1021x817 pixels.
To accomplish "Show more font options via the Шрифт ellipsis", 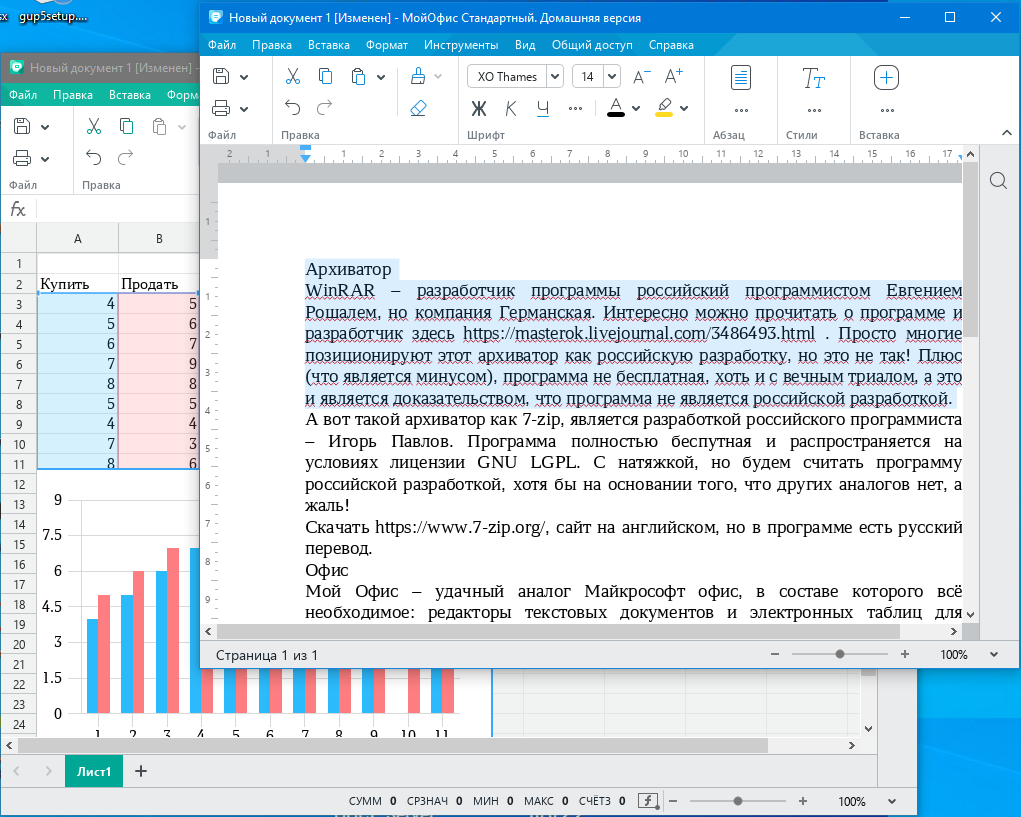I will 575,109.
